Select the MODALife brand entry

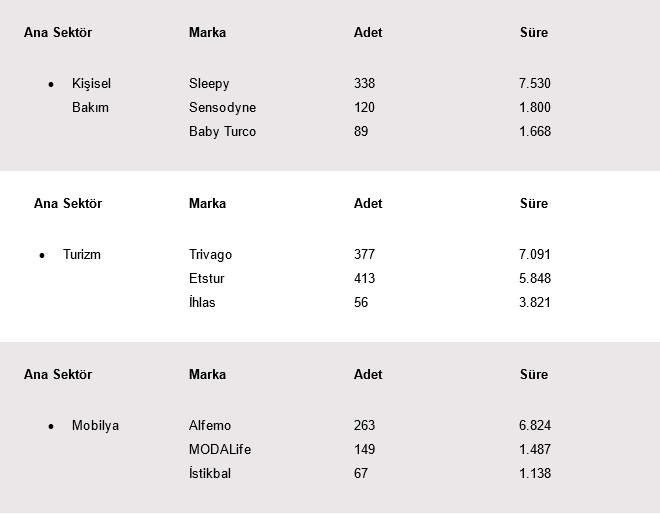click(x=220, y=450)
